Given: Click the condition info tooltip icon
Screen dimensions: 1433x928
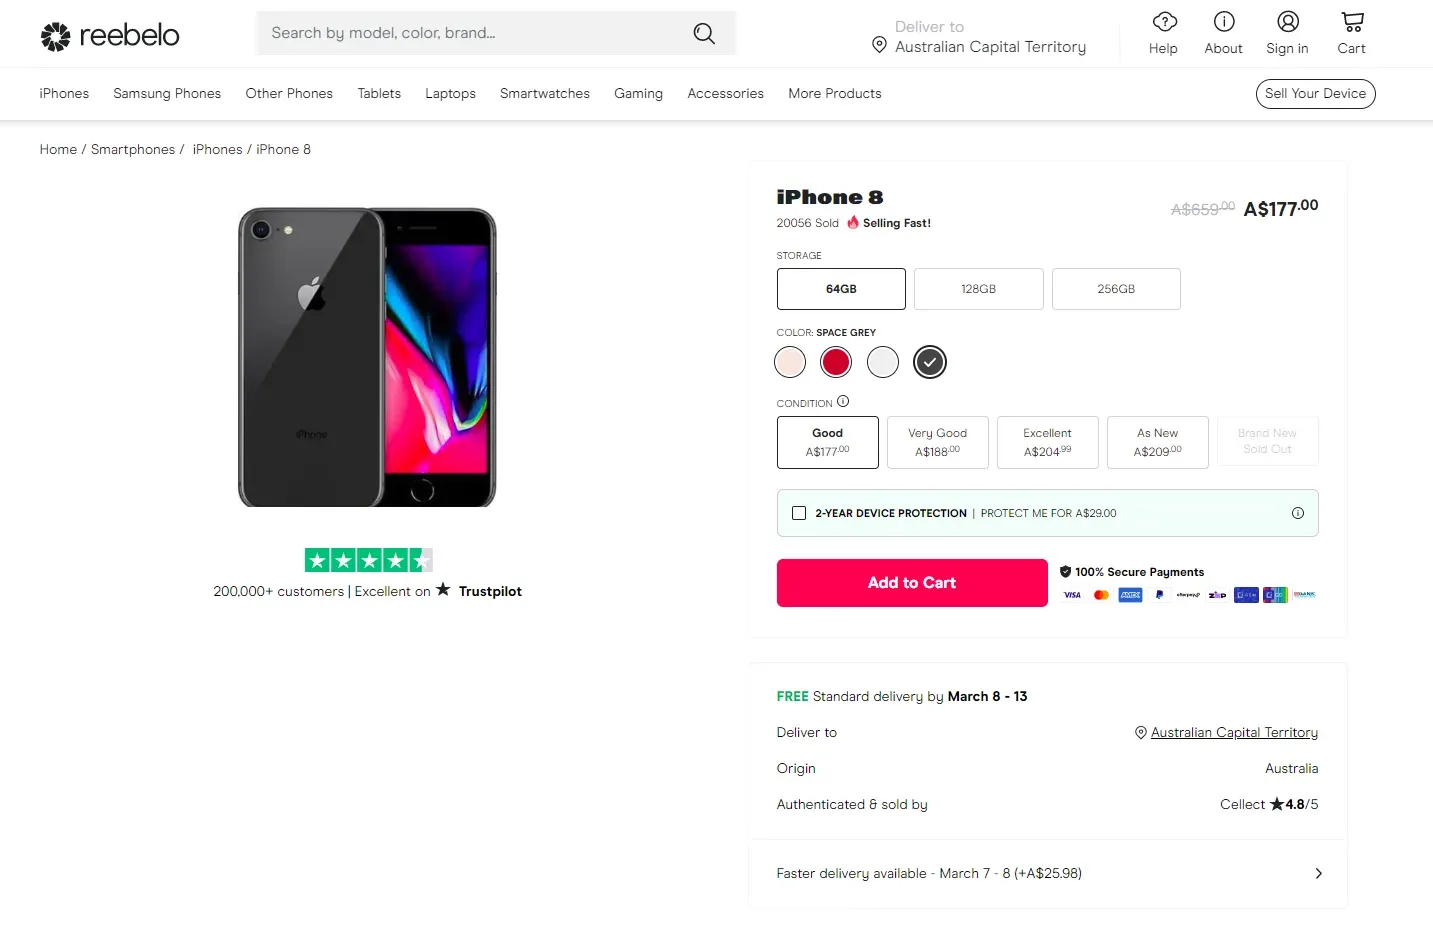Looking at the screenshot, I should pos(843,401).
